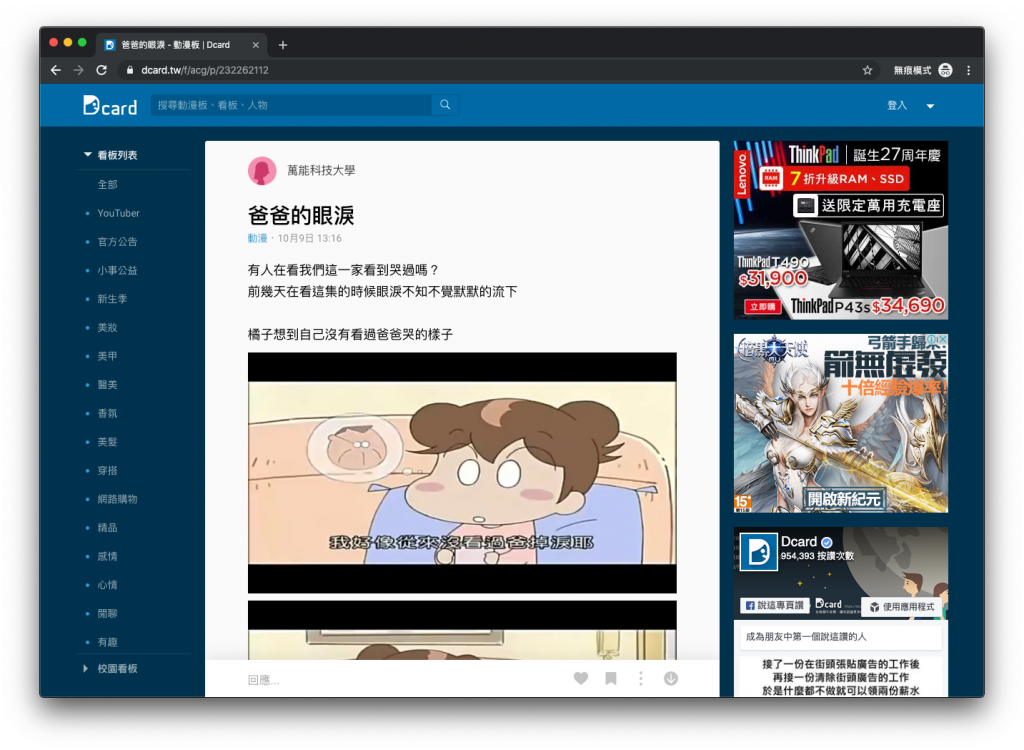The image size is (1024, 750).
Task: Open Chrome three-dot menu
Action: click(968, 70)
